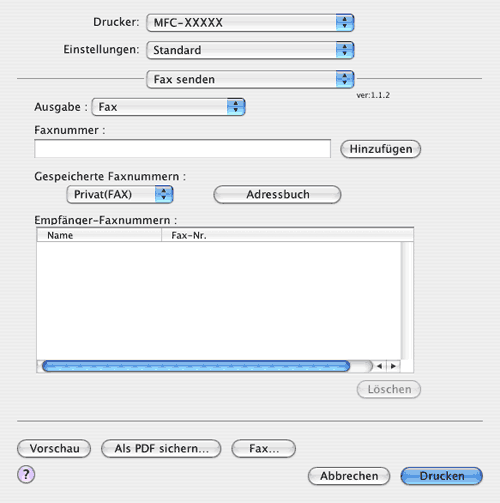Click blue arrows on Privat(FAX) popup
Image resolution: width=500 pixels, height=503 pixels.
coord(164,194)
